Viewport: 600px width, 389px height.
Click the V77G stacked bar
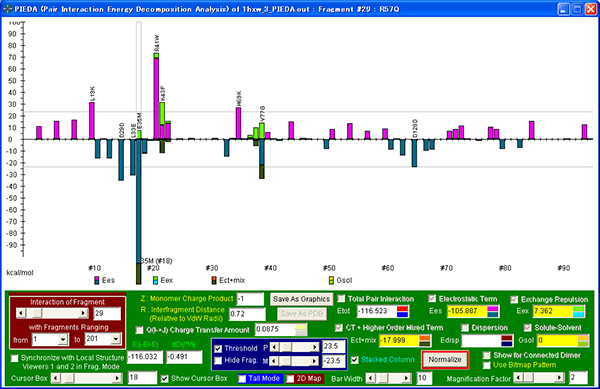262,151
